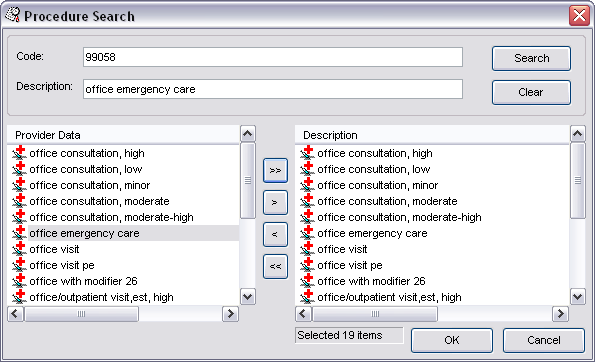The width and height of the screenshot is (595, 362).
Task: Dismiss dialog with the Cancel button
Action: click(x=544, y=340)
